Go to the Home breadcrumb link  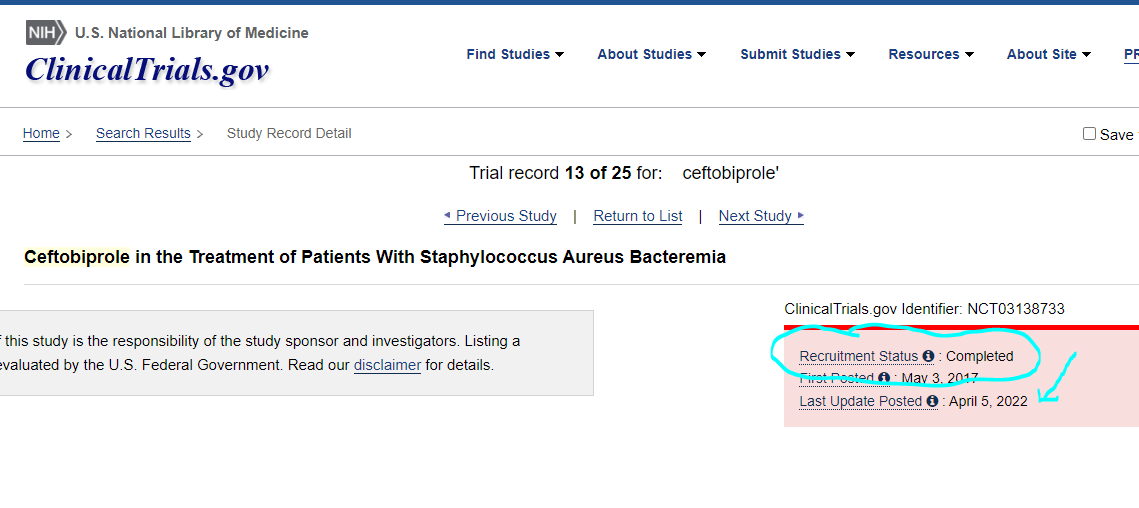click(41, 133)
